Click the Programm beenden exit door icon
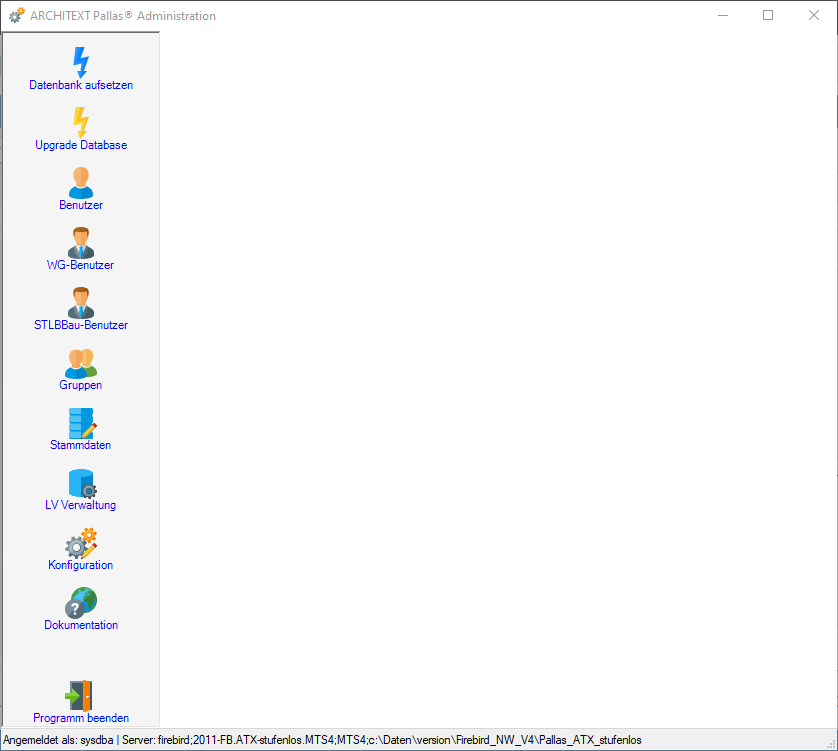This screenshot has width=838, height=751. [79, 695]
